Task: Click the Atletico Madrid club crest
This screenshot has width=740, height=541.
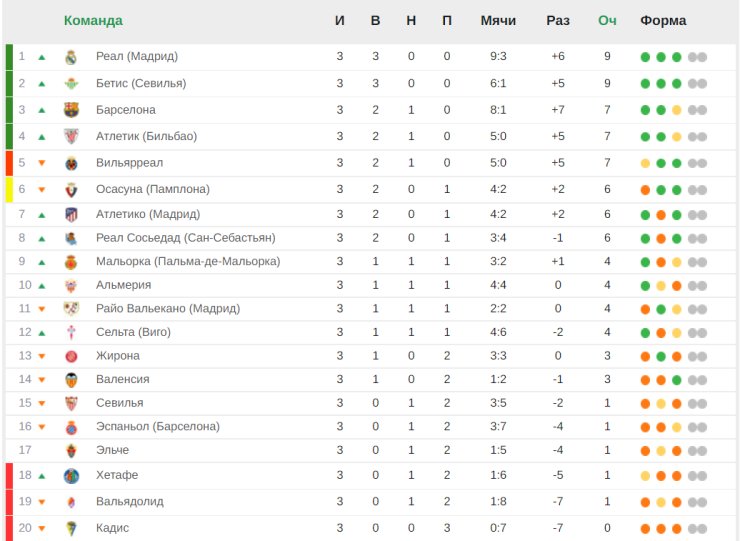Action: [71, 215]
